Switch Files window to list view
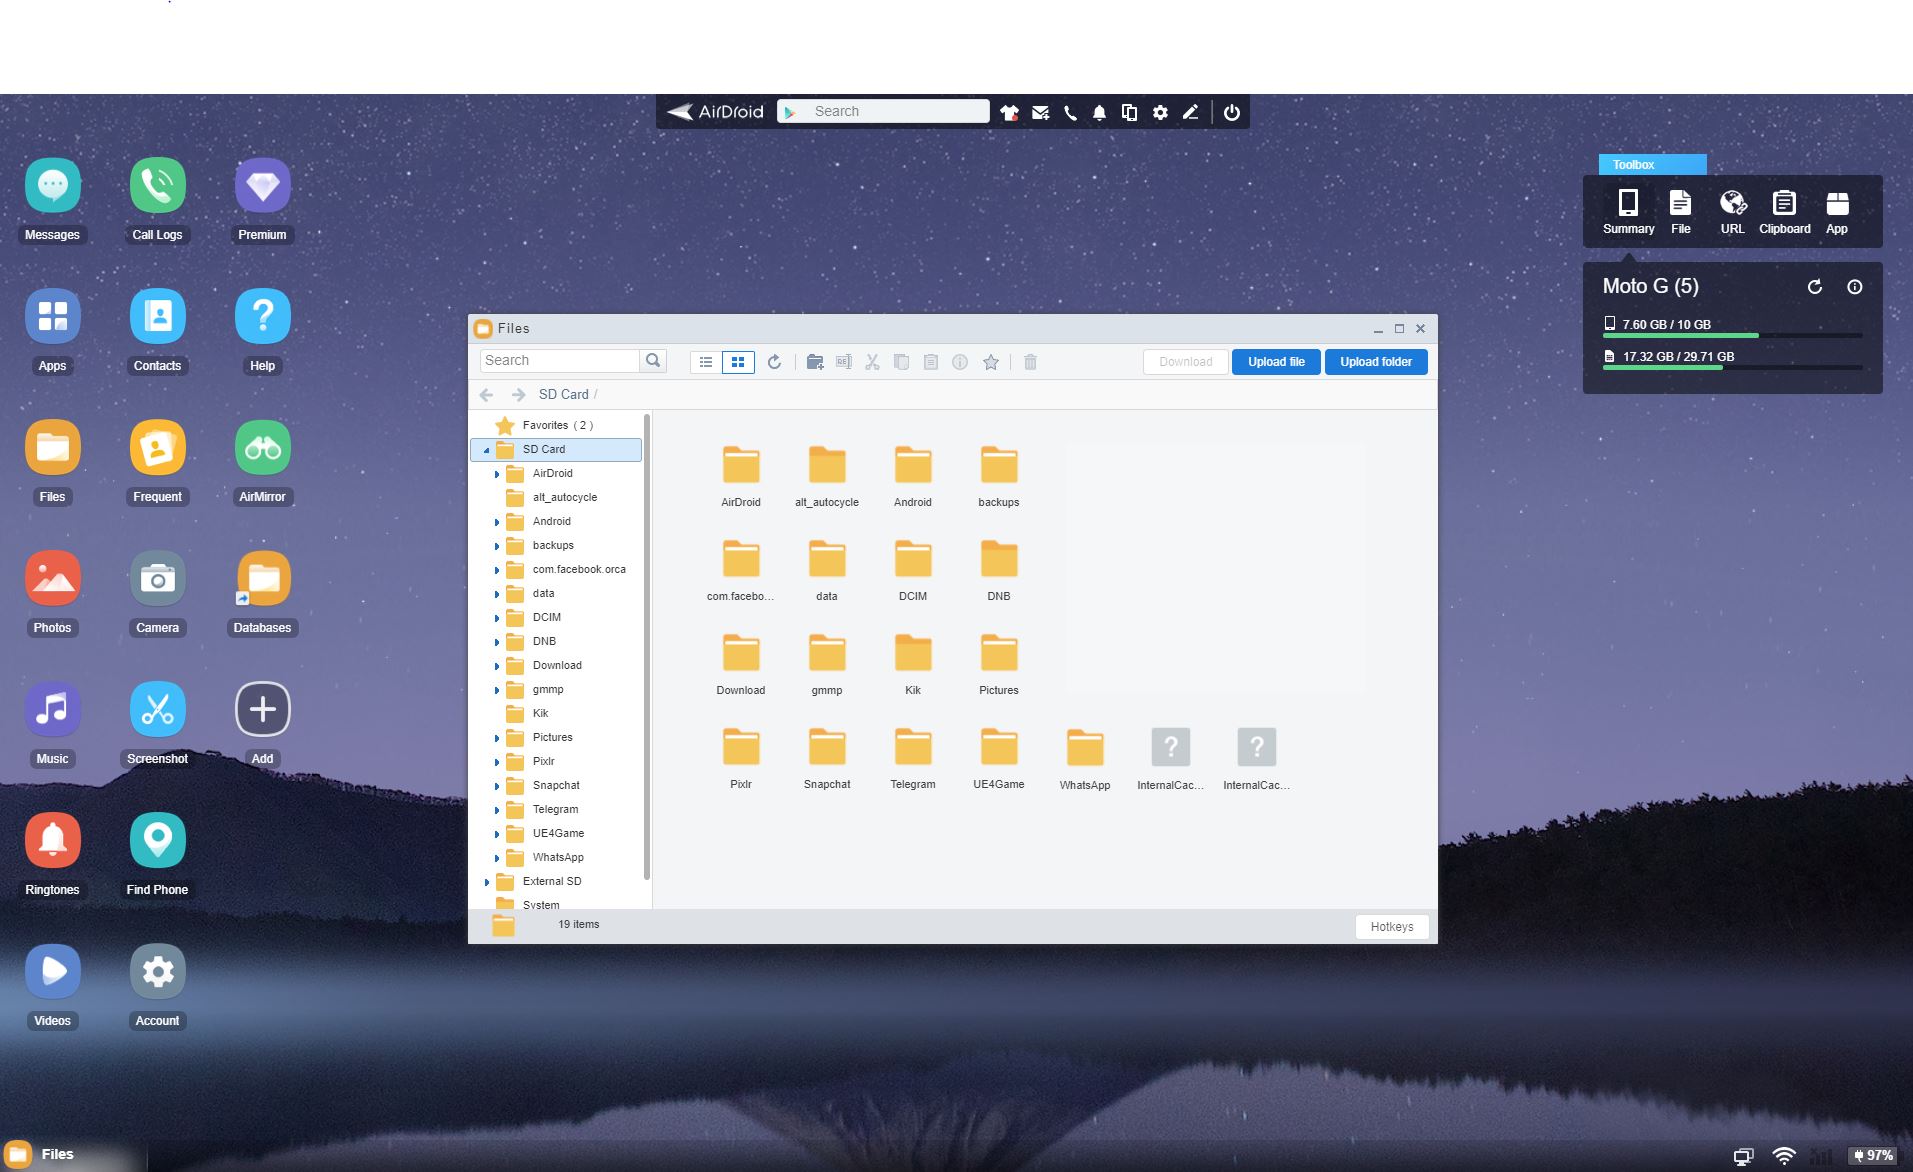1913x1172 pixels. tap(706, 362)
